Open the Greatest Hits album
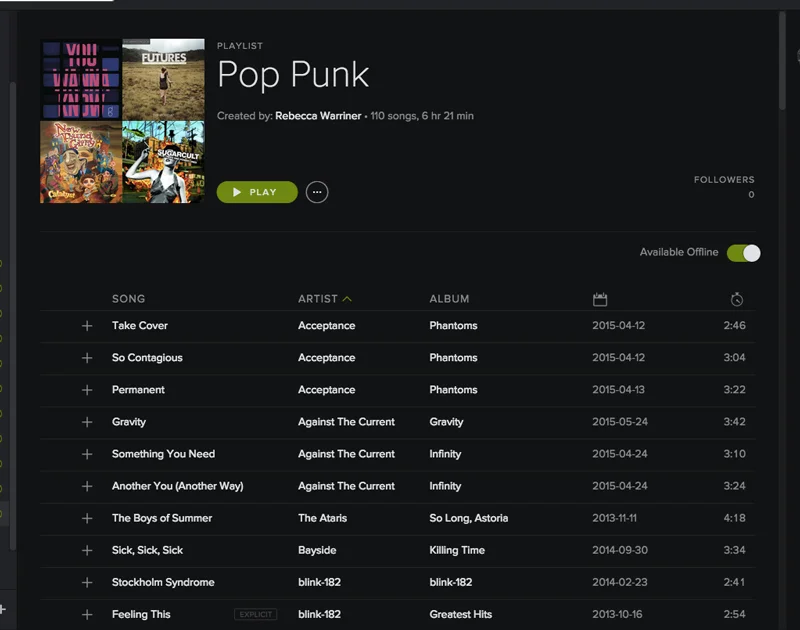Image resolution: width=800 pixels, height=630 pixels. (x=460, y=615)
